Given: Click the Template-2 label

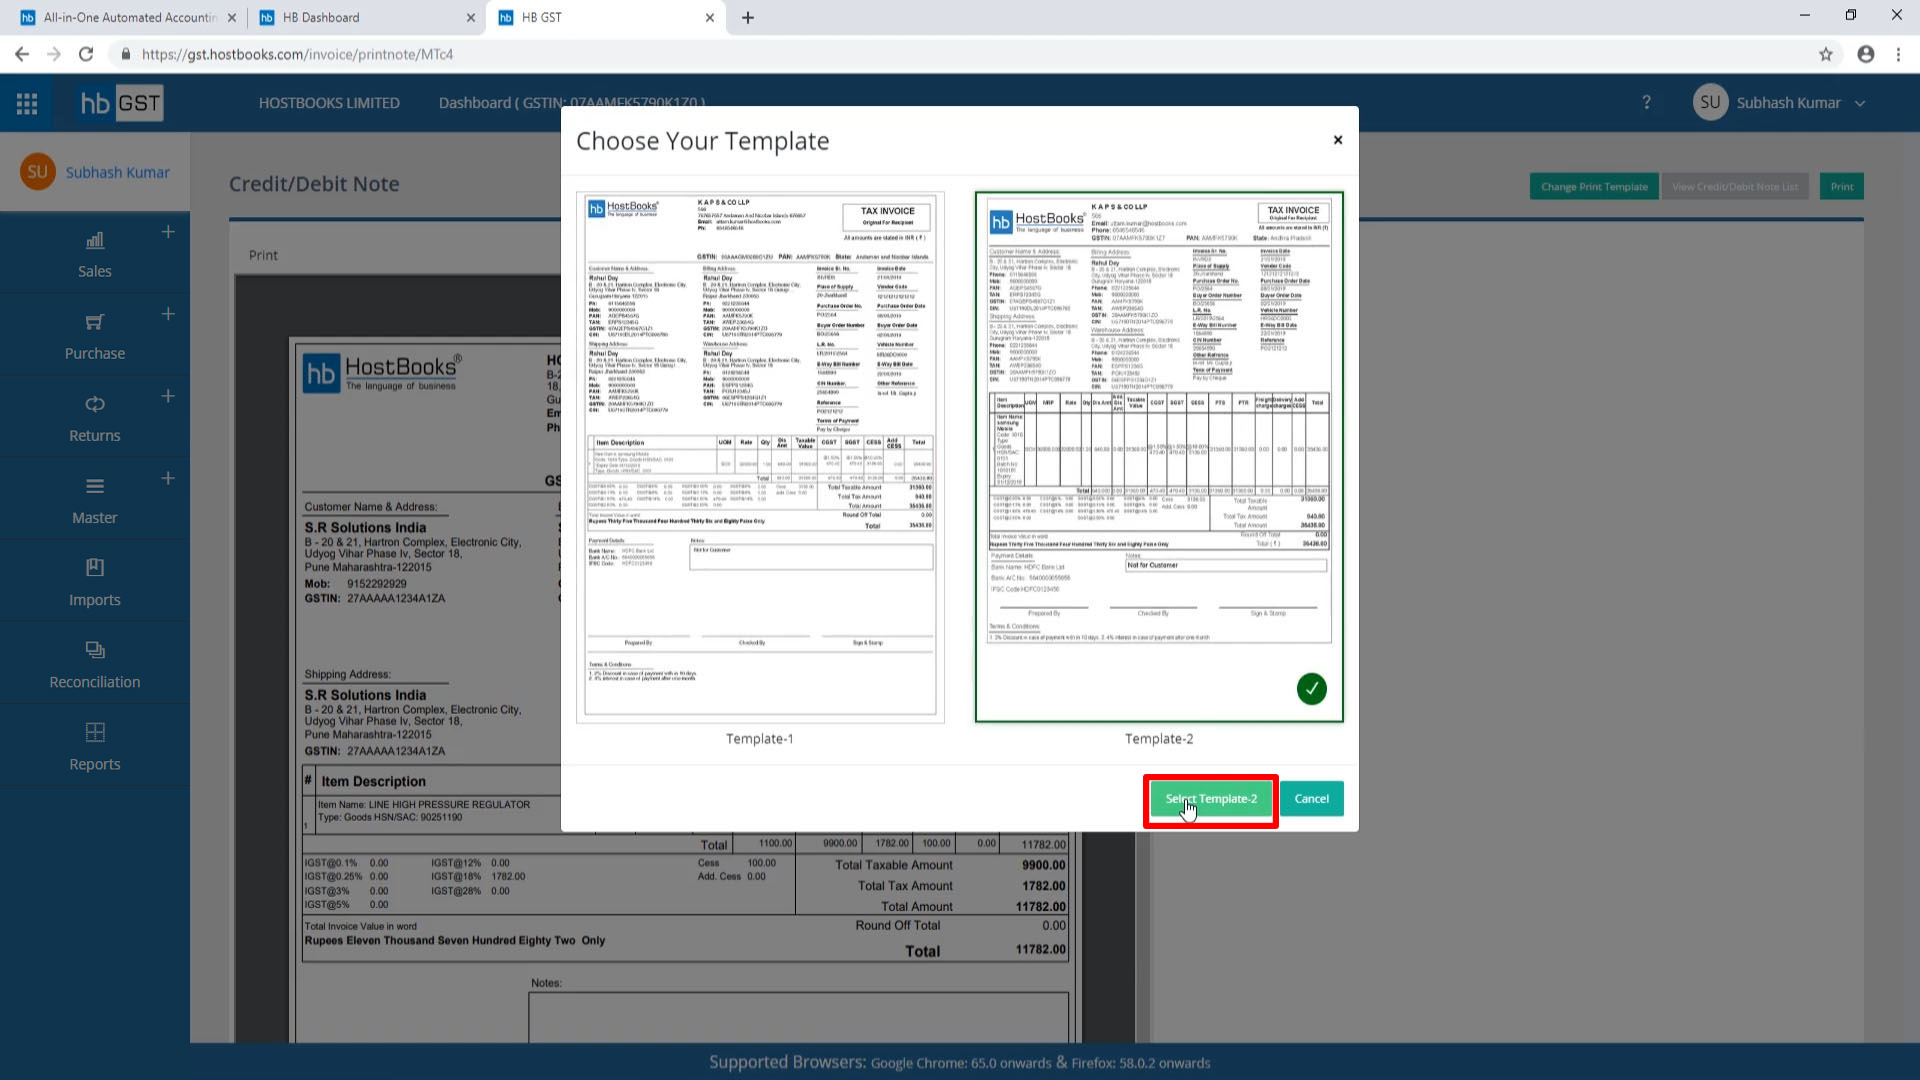Looking at the screenshot, I should coord(1159,739).
